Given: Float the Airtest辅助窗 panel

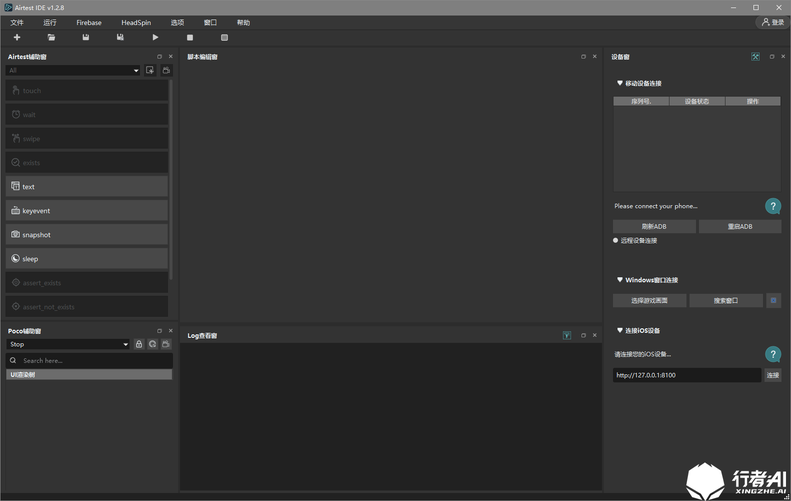Looking at the screenshot, I should click(x=159, y=57).
